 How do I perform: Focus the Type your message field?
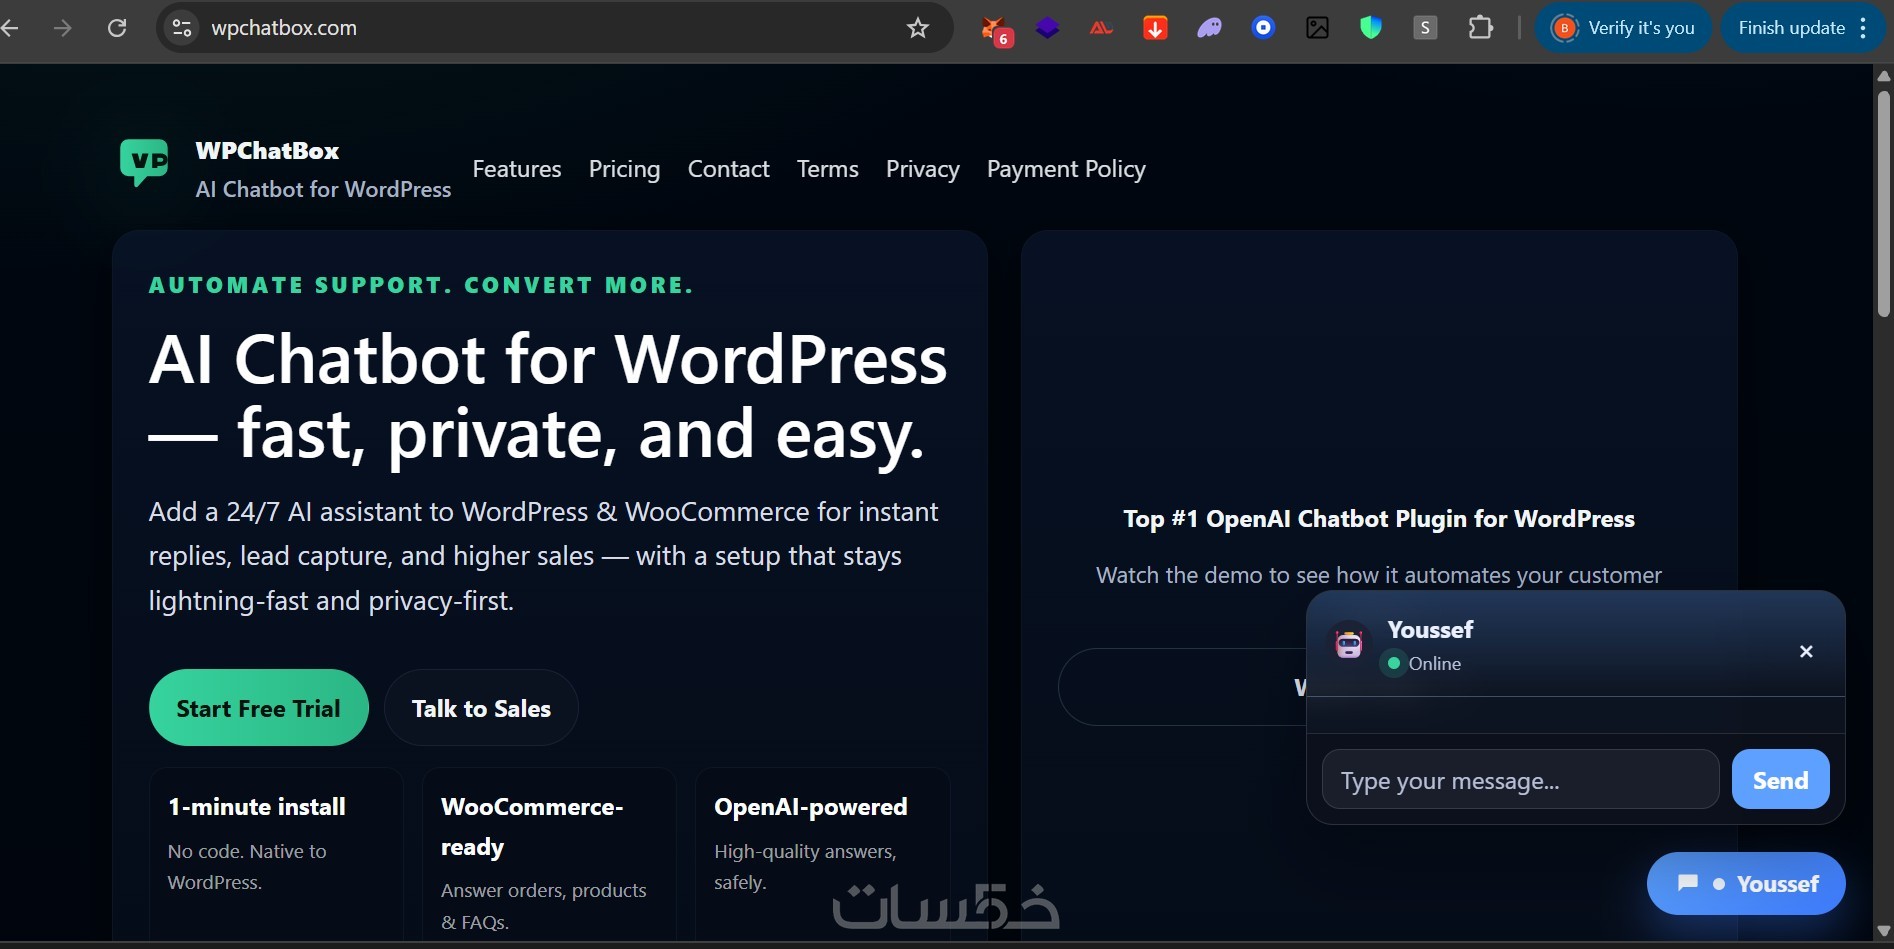tap(1520, 780)
